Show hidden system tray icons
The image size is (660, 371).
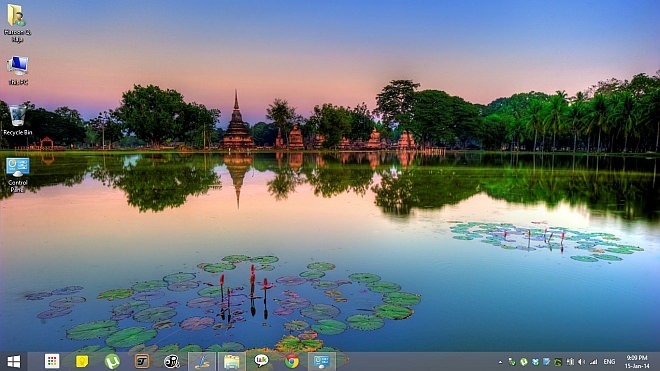click(x=500, y=362)
